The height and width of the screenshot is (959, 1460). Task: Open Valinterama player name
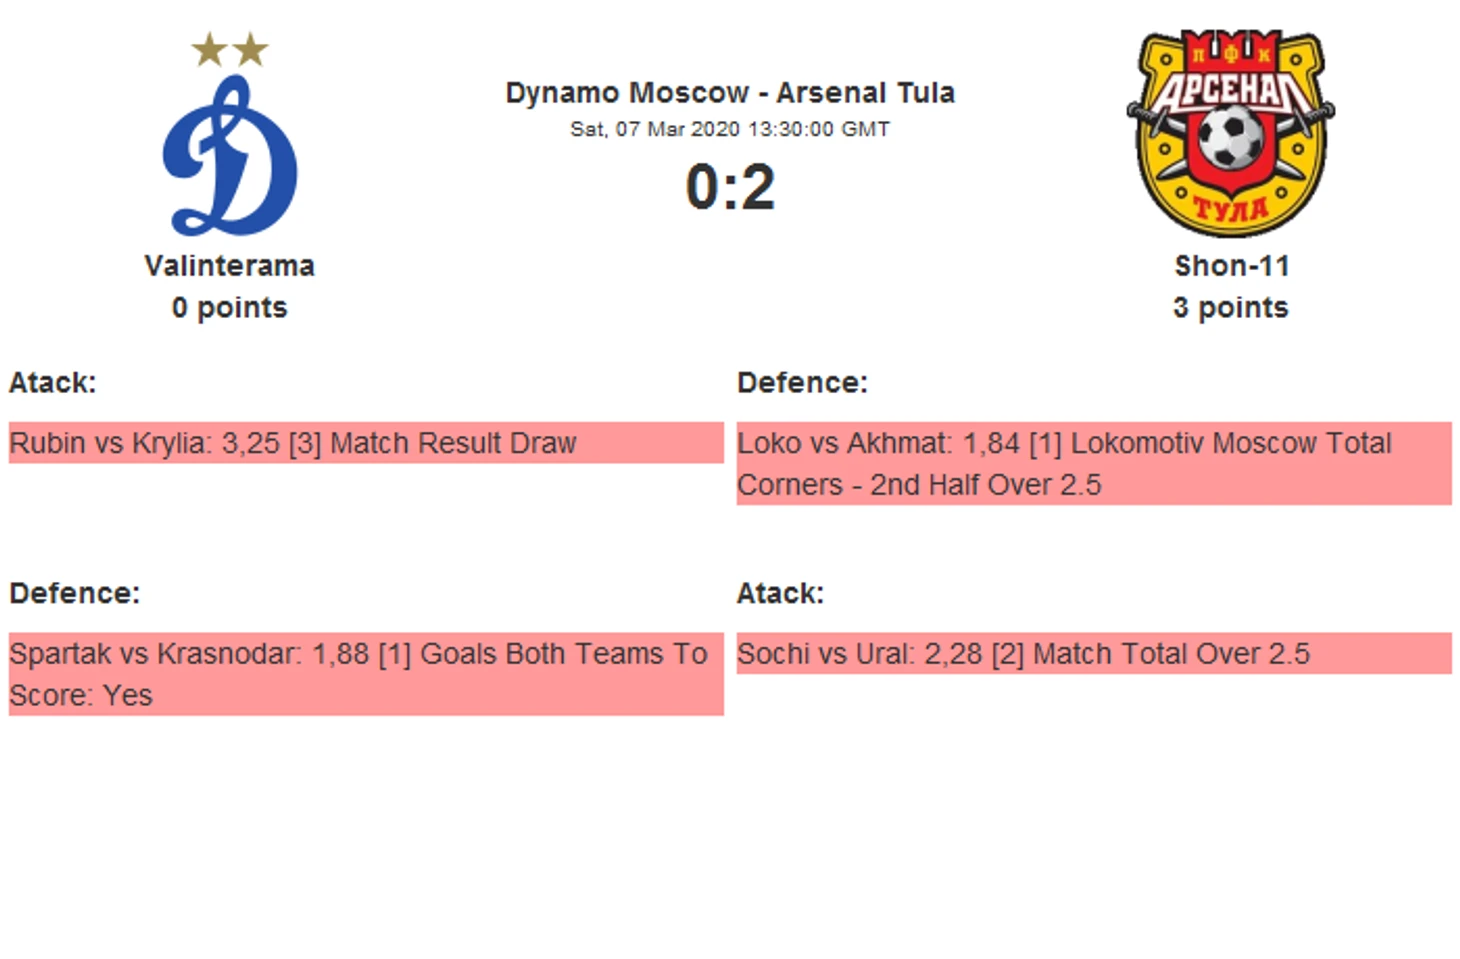230,266
